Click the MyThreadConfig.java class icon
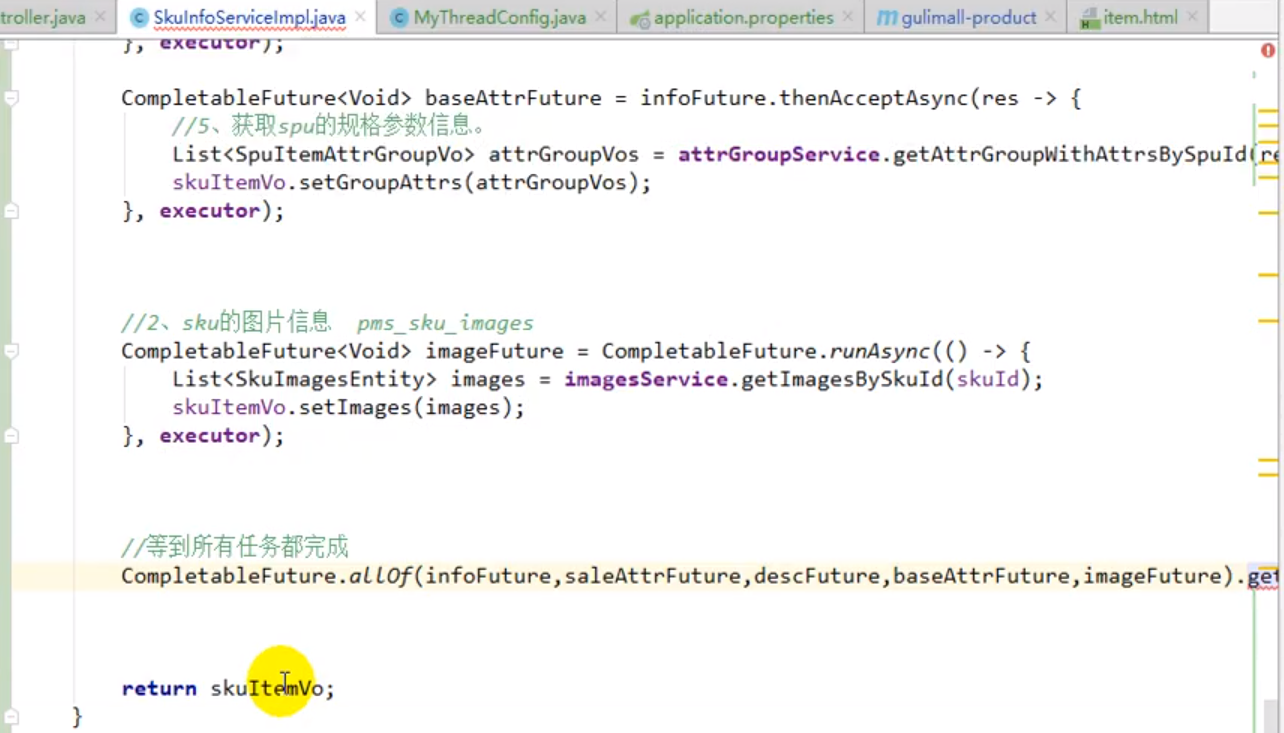 coord(399,18)
